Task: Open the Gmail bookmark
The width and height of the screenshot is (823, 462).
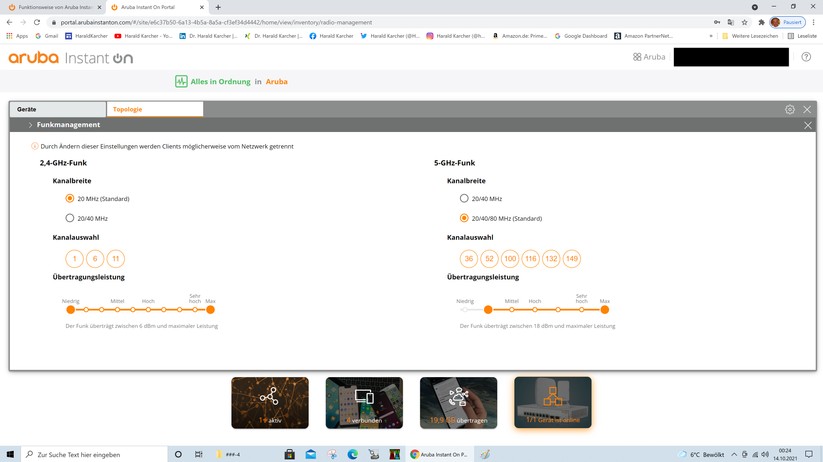Action: click(47, 36)
